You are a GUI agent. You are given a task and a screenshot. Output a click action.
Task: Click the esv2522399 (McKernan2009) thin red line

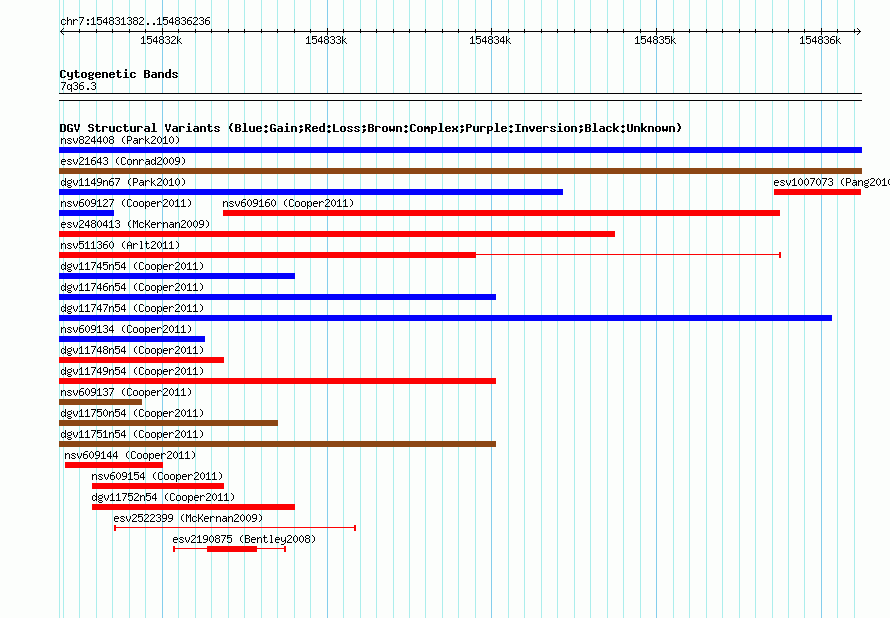pos(235,528)
